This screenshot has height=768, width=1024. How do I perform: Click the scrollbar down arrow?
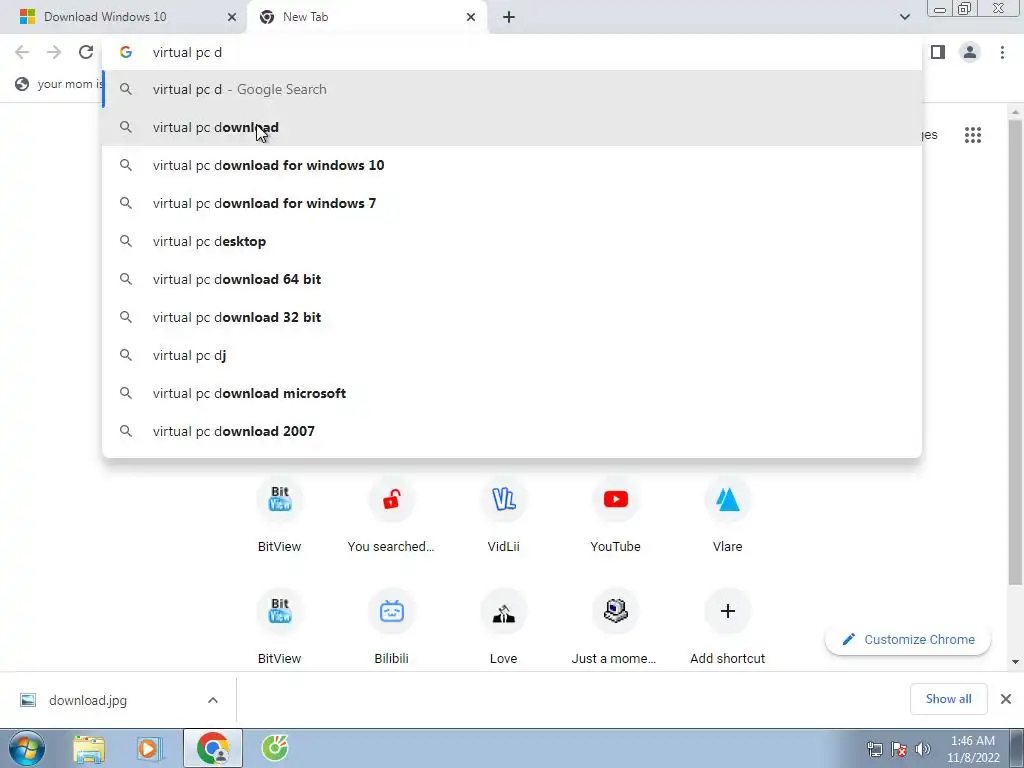(1015, 662)
